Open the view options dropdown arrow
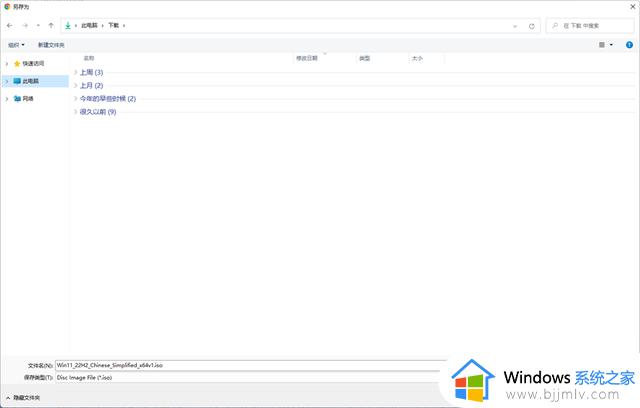Screen dimensions: 640x408 pyautogui.click(x=611, y=45)
